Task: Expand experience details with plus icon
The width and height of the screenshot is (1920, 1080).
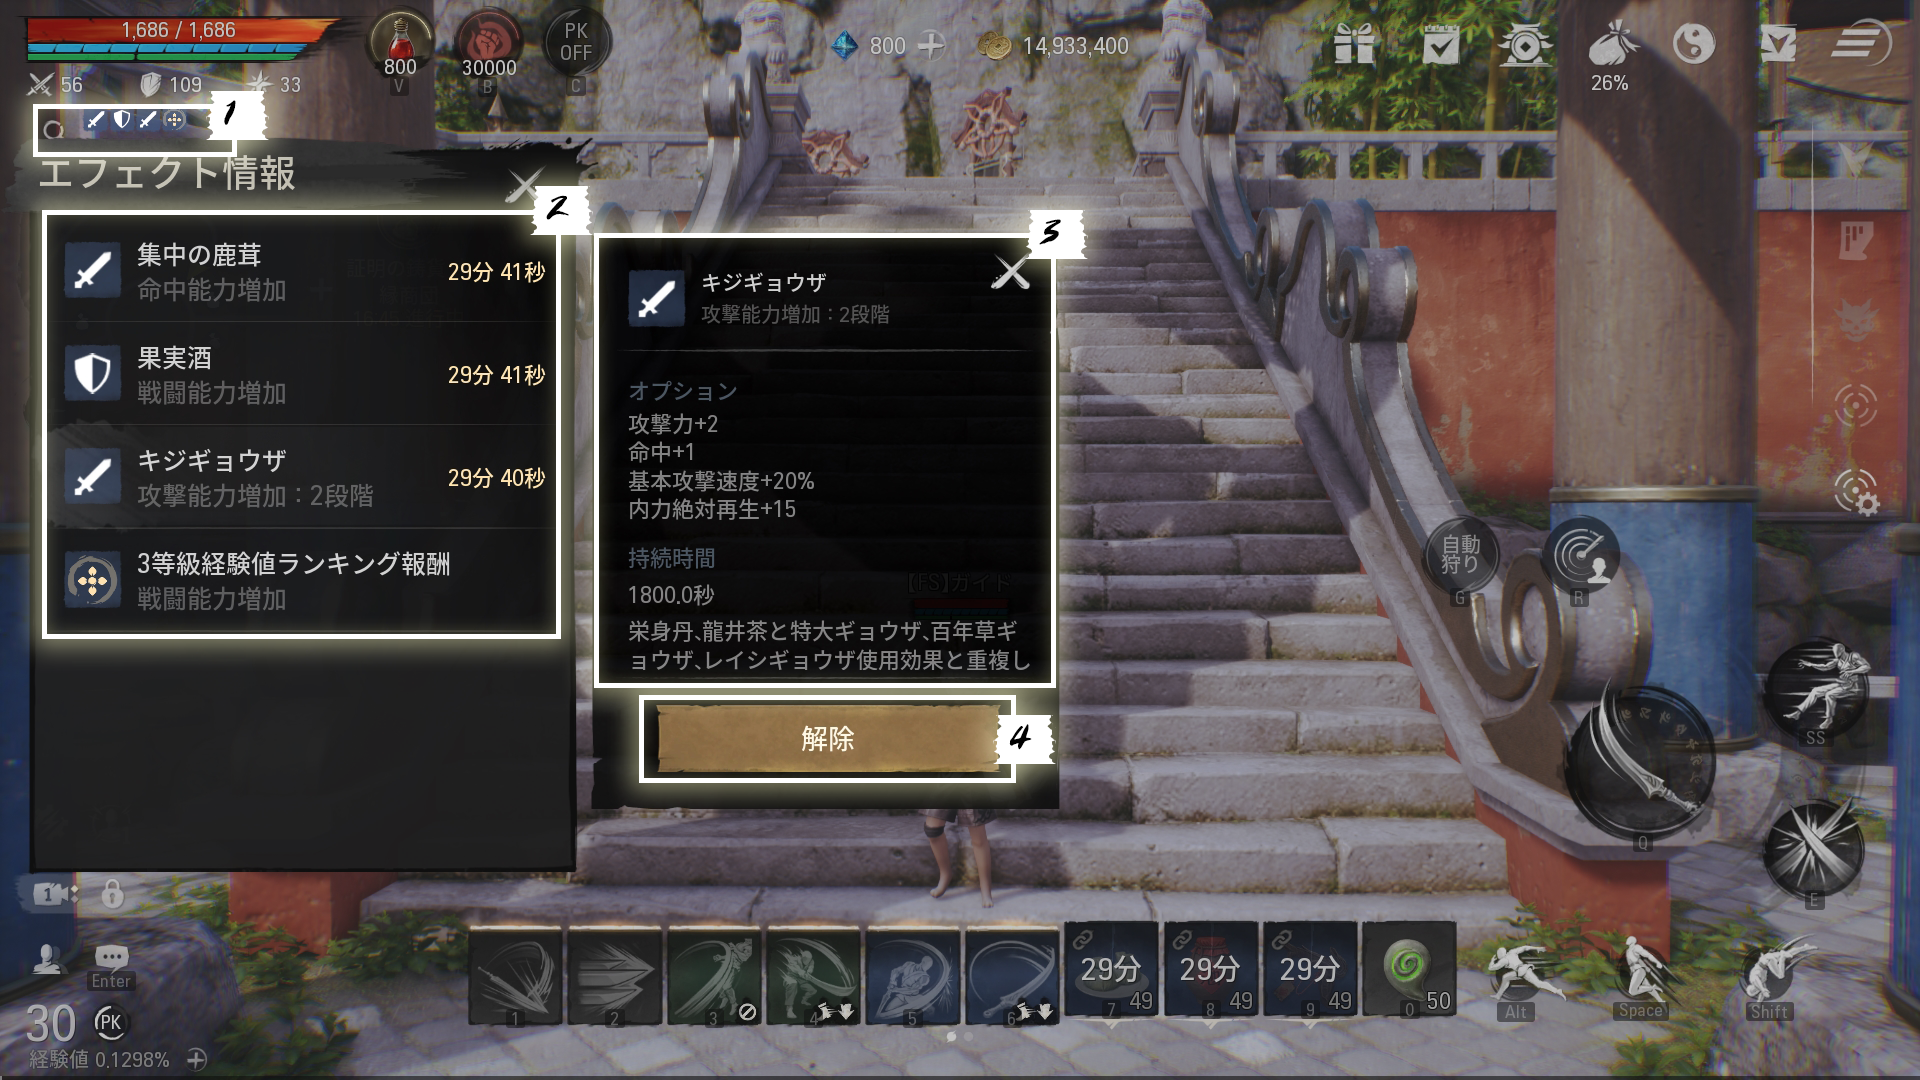Action: pyautogui.click(x=197, y=1059)
